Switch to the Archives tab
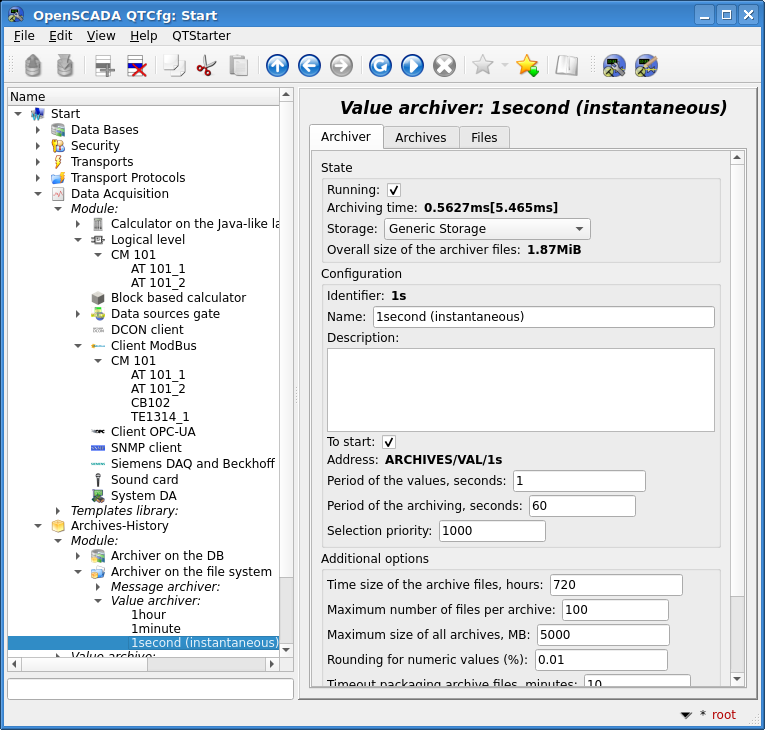The width and height of the screenshot is (765, 730). coord(420,138)
